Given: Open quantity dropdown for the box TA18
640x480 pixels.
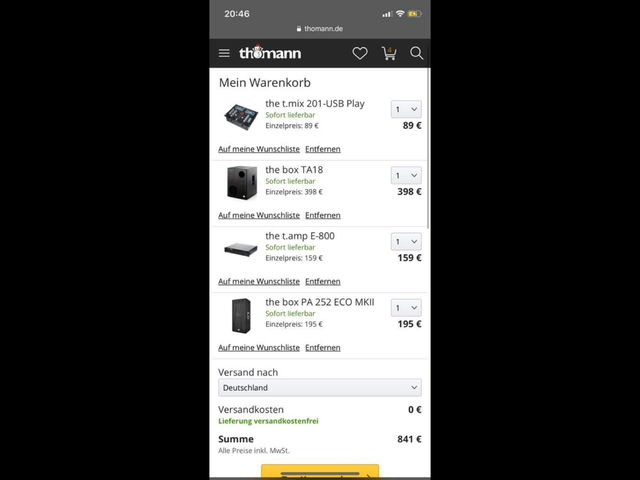Looking at the screenshot, I should tap(406, 175).
